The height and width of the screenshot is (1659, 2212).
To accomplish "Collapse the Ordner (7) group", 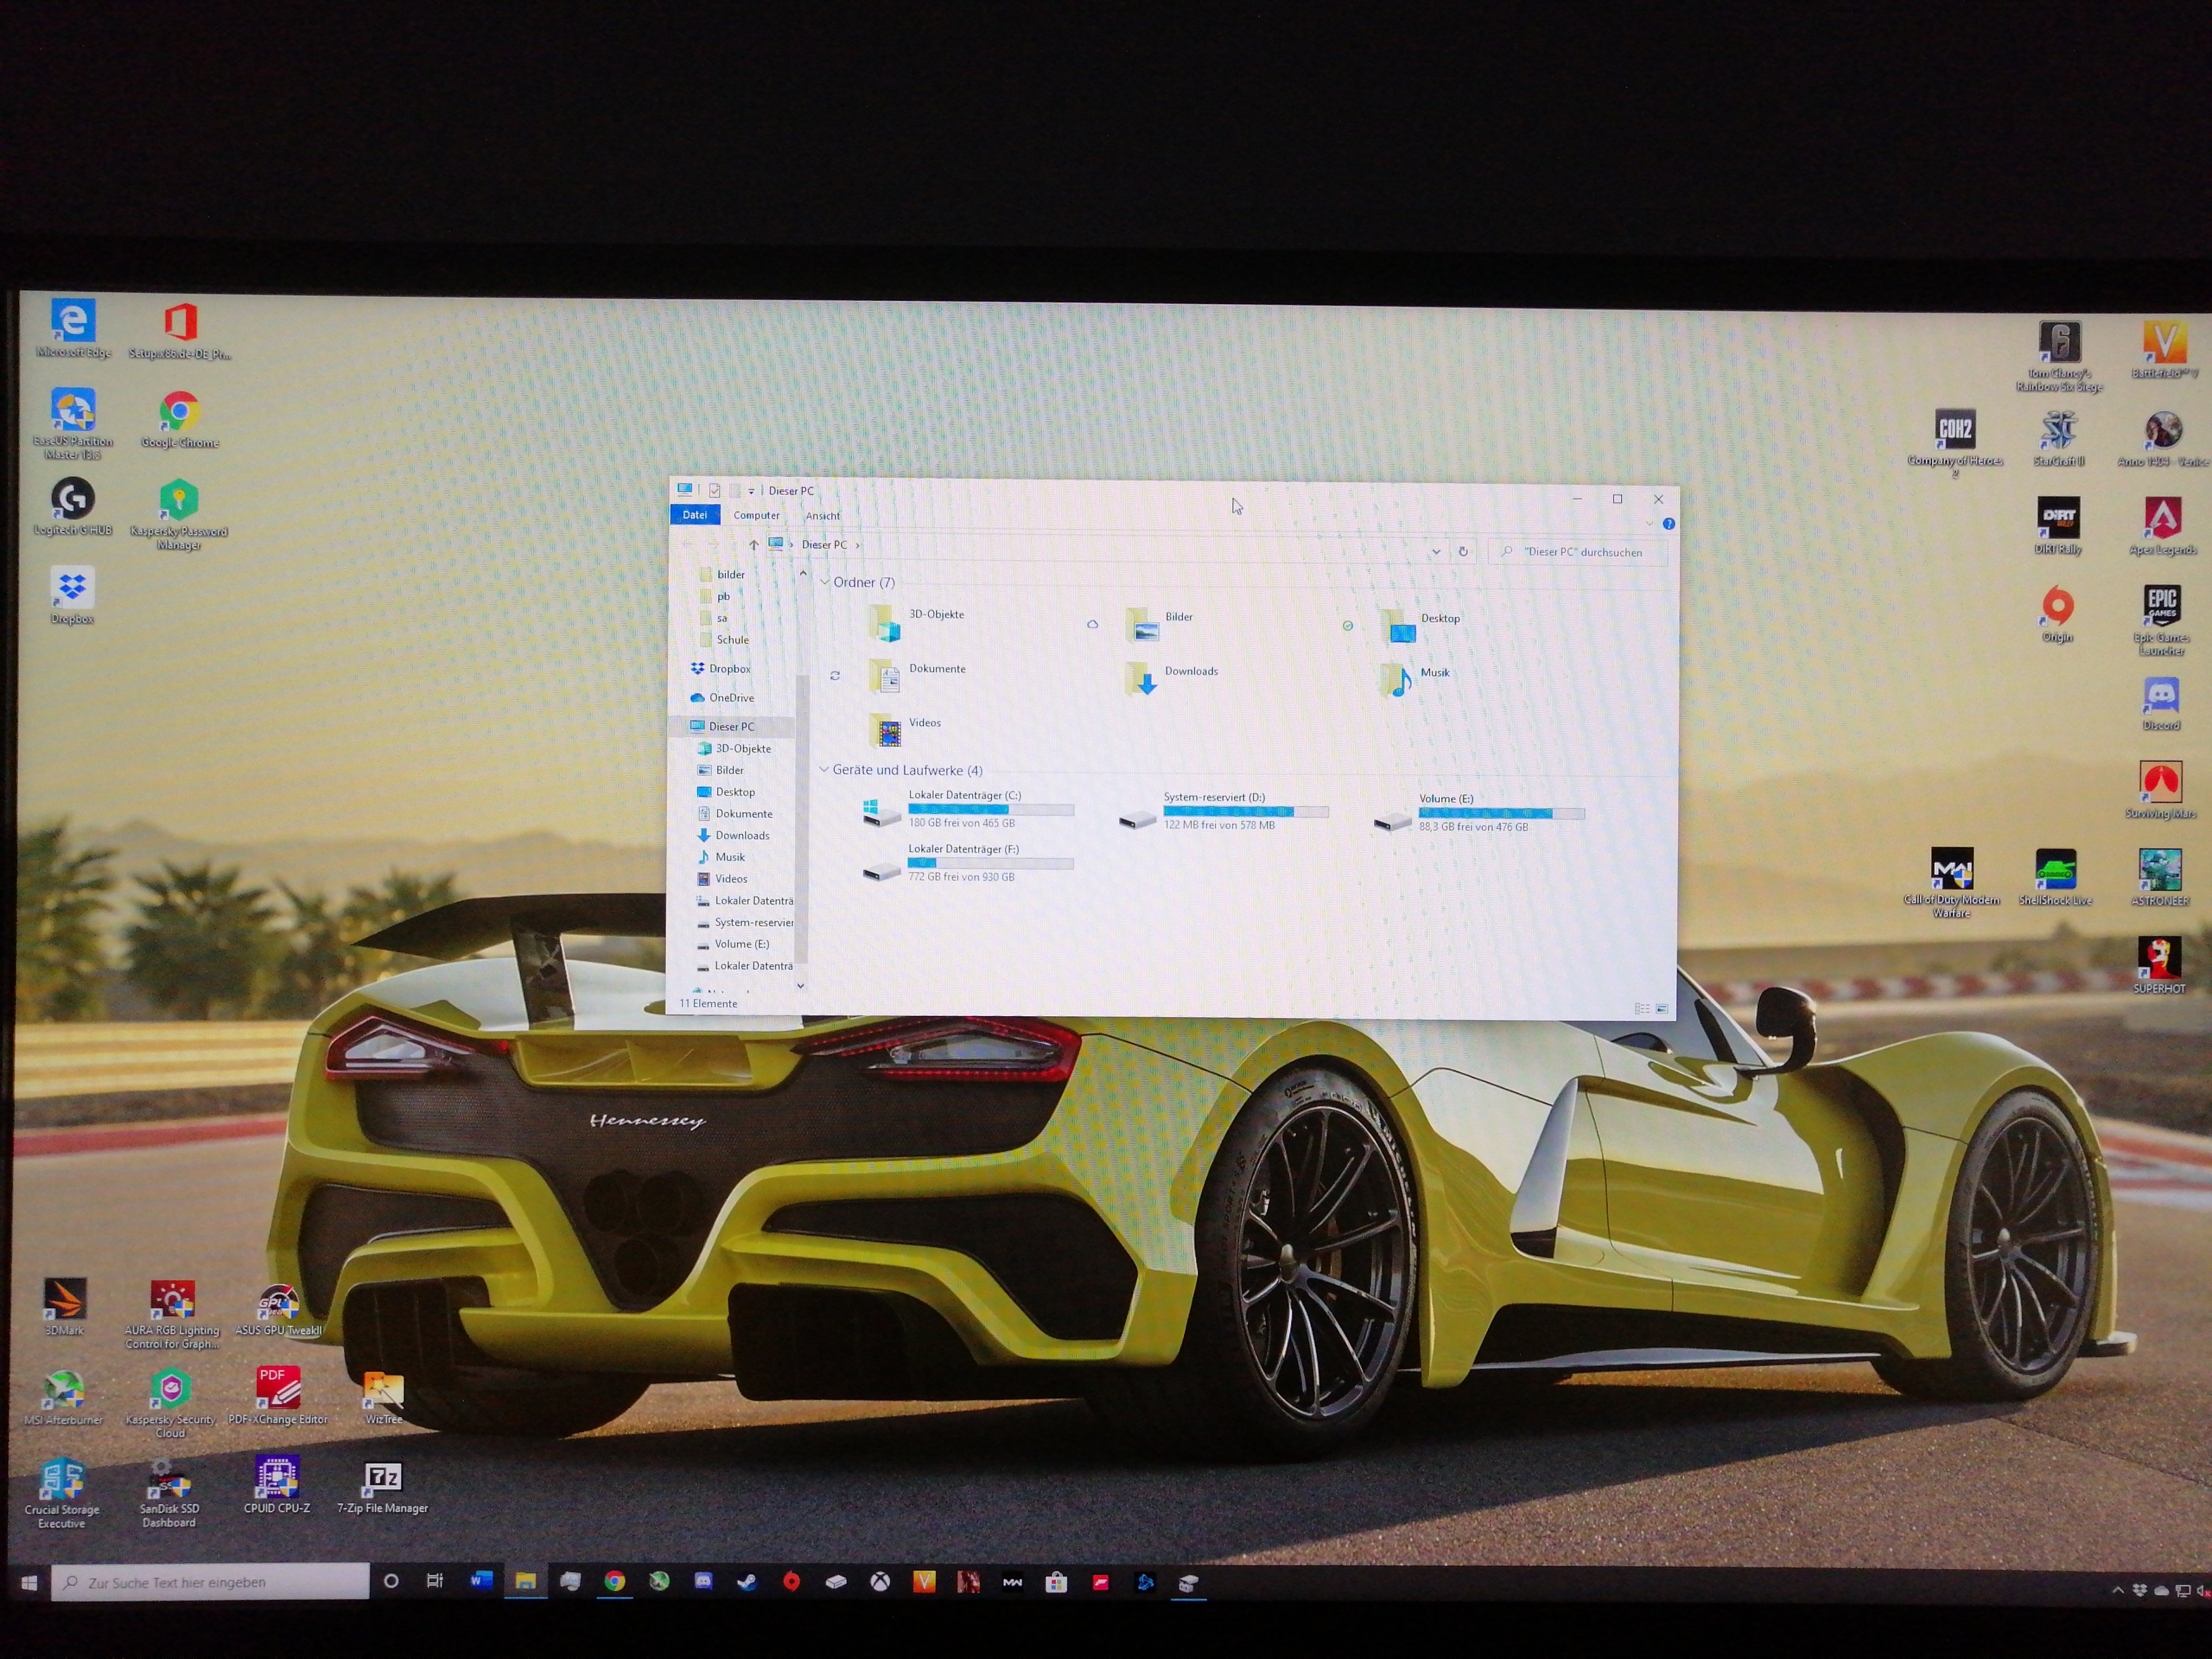I will pyautogui.click(x=825, y=582).
